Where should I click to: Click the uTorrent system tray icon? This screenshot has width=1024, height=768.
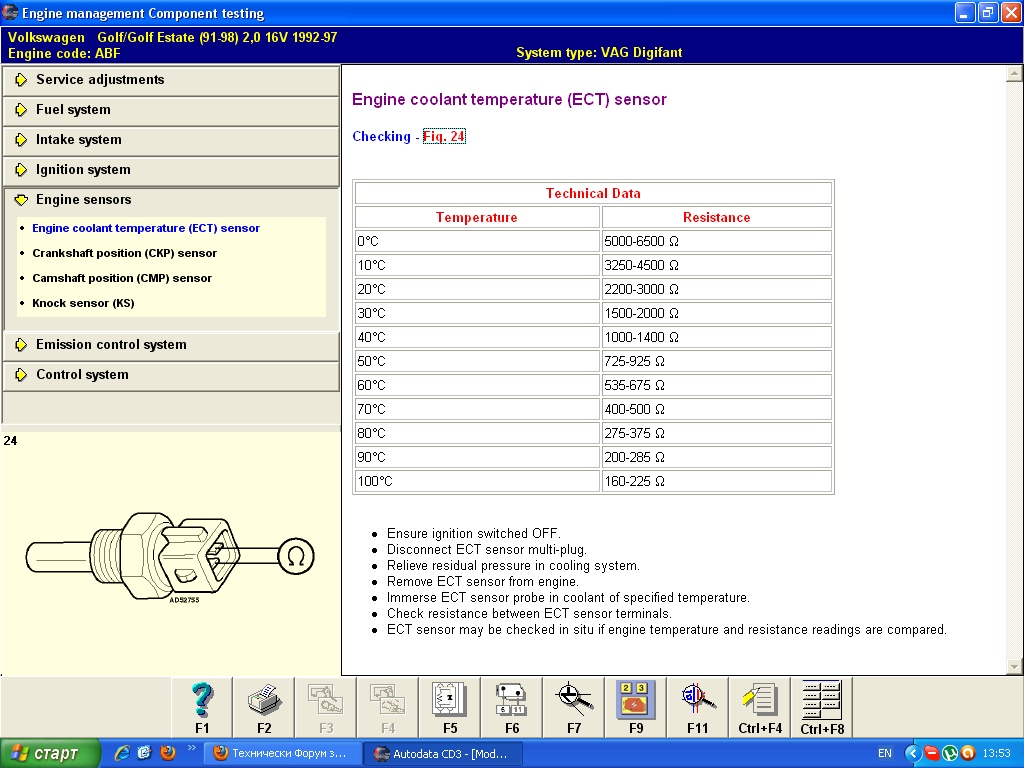coord(950,753)
